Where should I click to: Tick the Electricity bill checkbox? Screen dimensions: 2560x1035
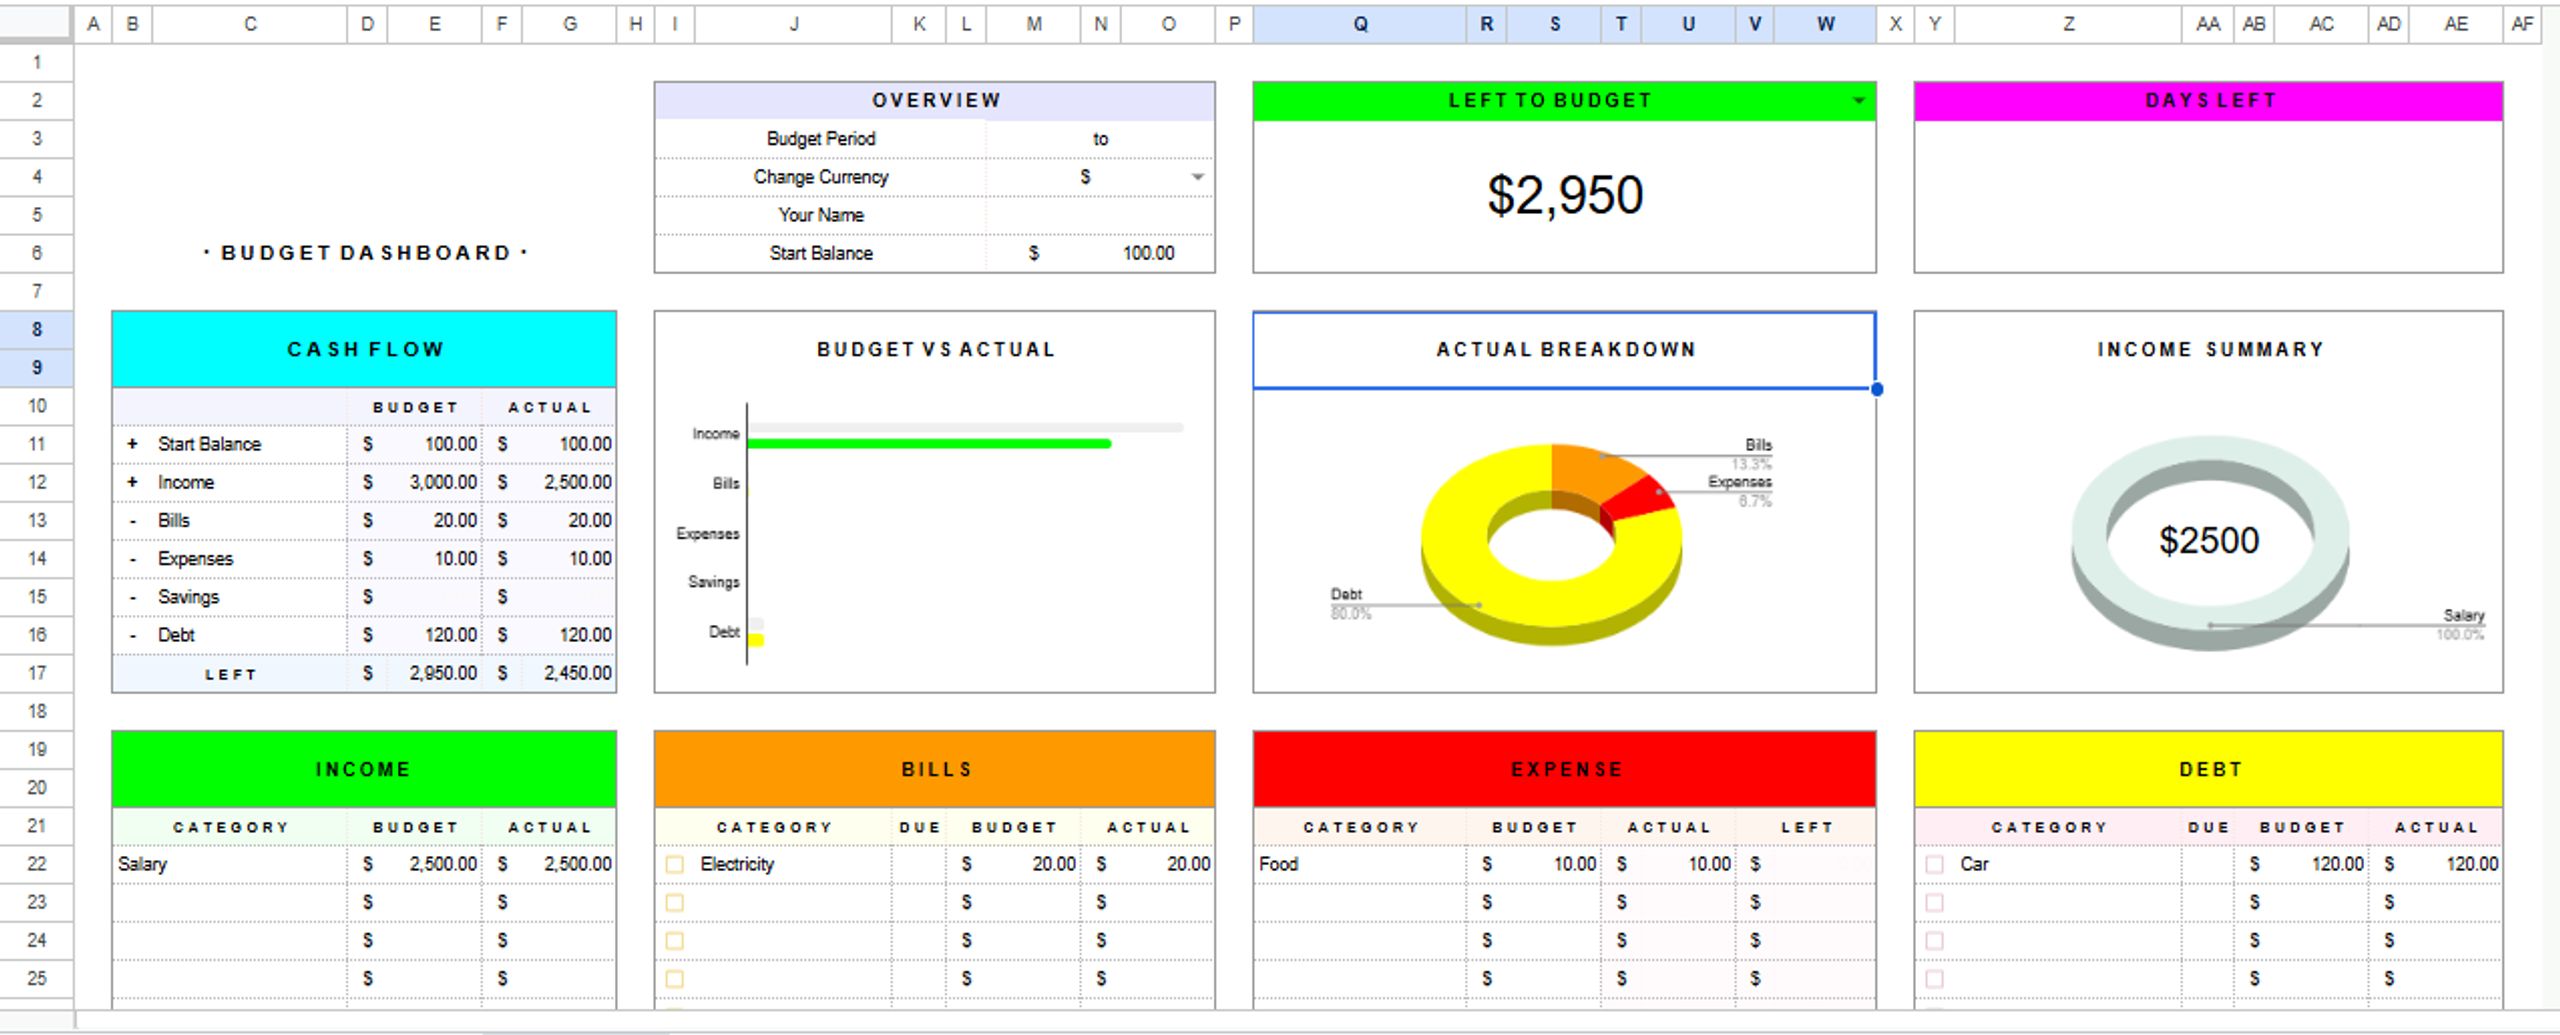coord(675,864)
